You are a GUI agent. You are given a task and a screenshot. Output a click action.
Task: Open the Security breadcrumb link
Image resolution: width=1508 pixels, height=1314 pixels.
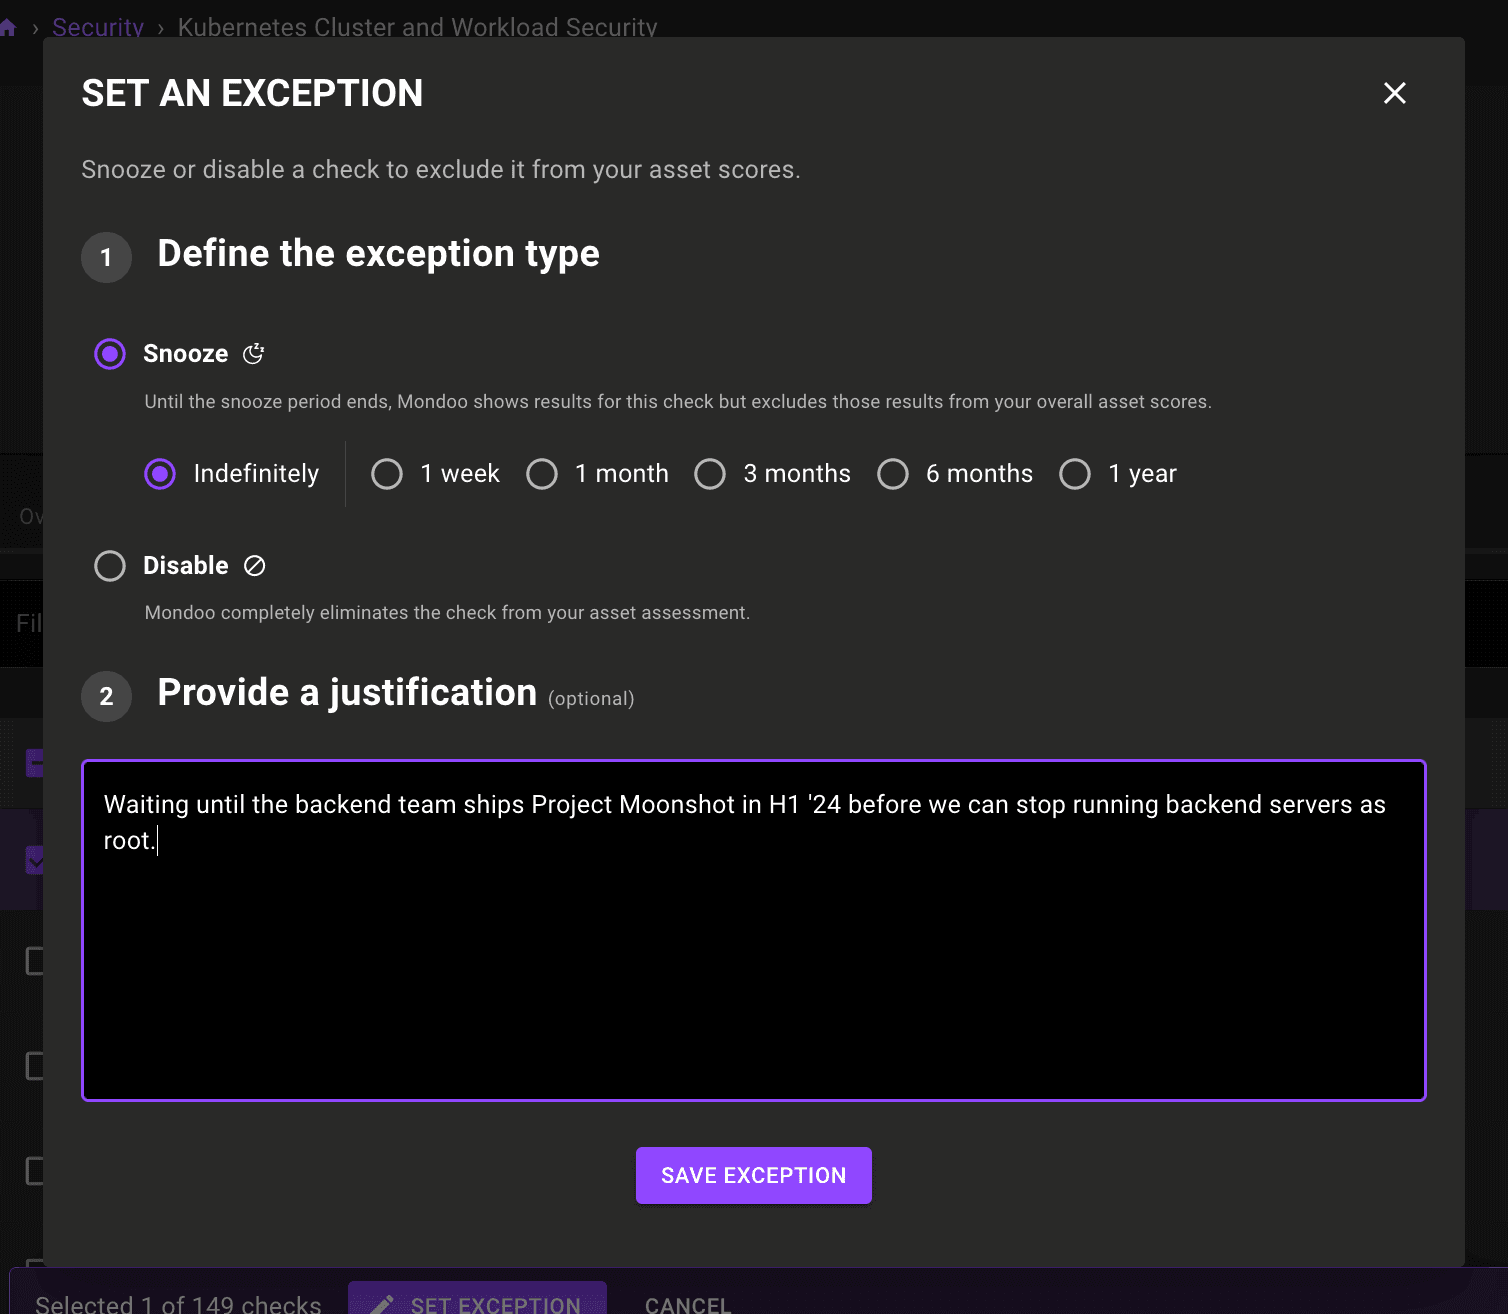point(98,27)
